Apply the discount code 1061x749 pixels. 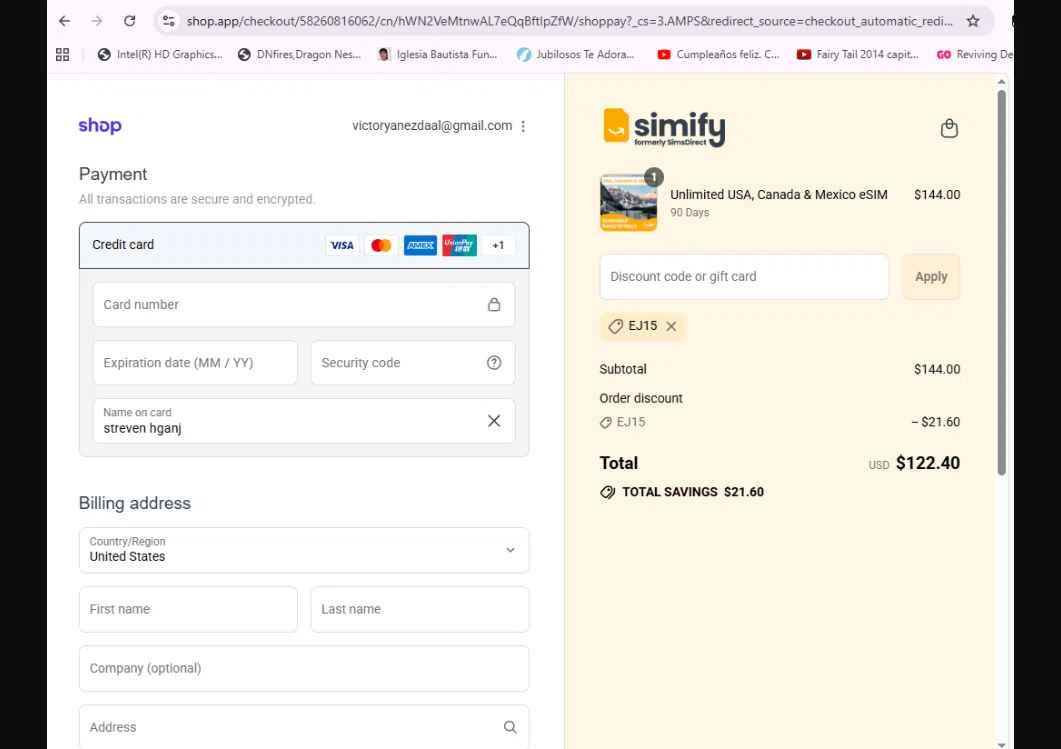(x=931, y=277)
